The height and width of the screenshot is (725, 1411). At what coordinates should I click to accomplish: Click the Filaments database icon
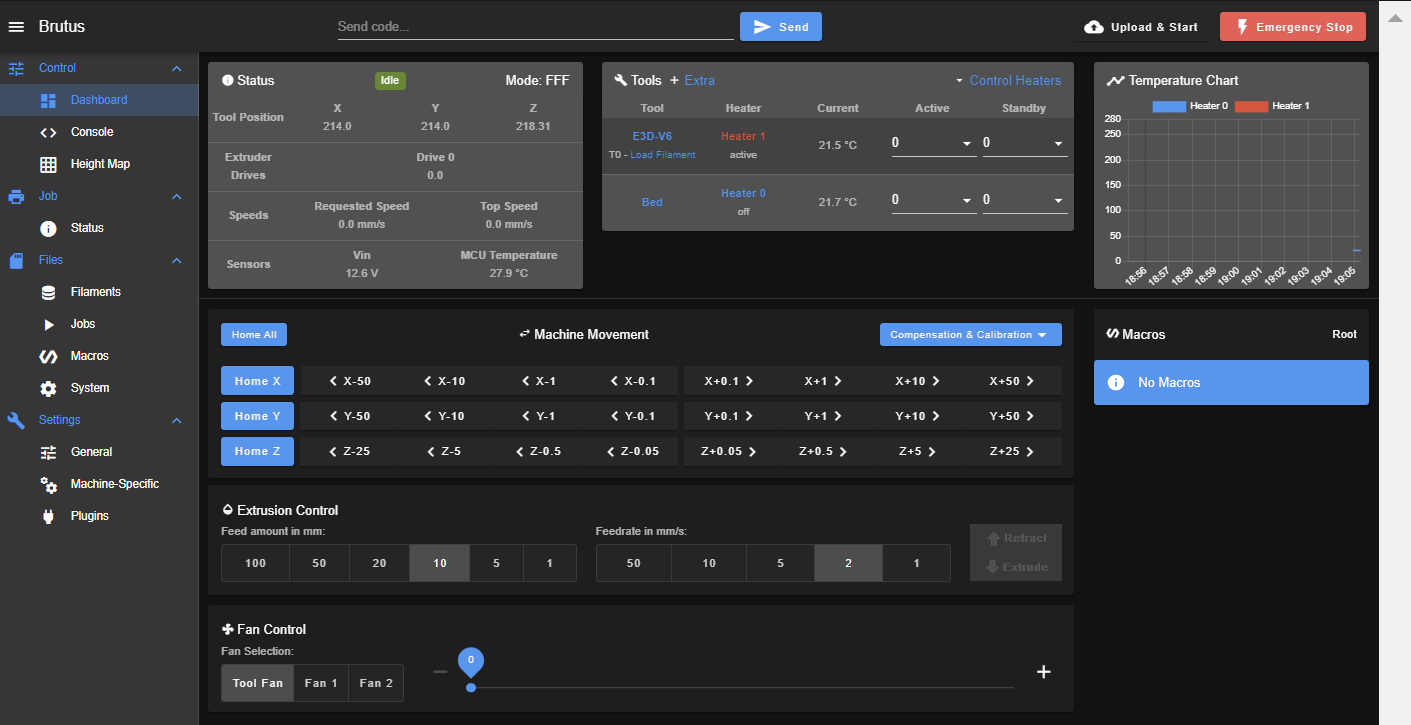pyautogui.click(x=48, y=292)
